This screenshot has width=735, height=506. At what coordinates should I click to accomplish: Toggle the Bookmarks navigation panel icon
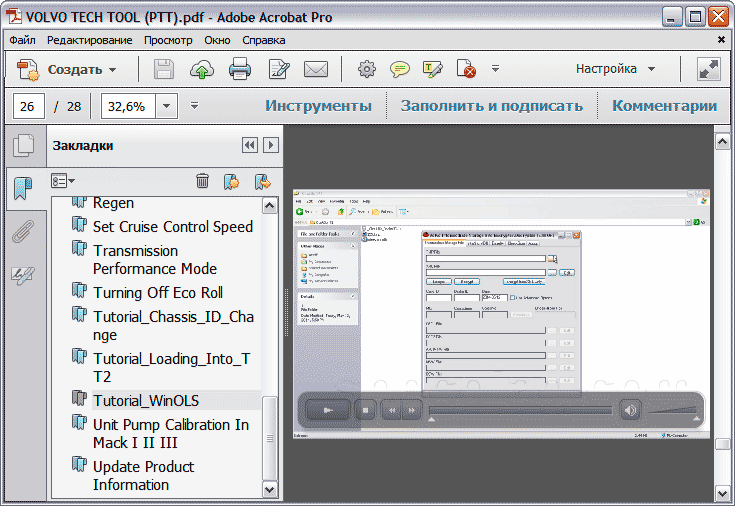22,188
